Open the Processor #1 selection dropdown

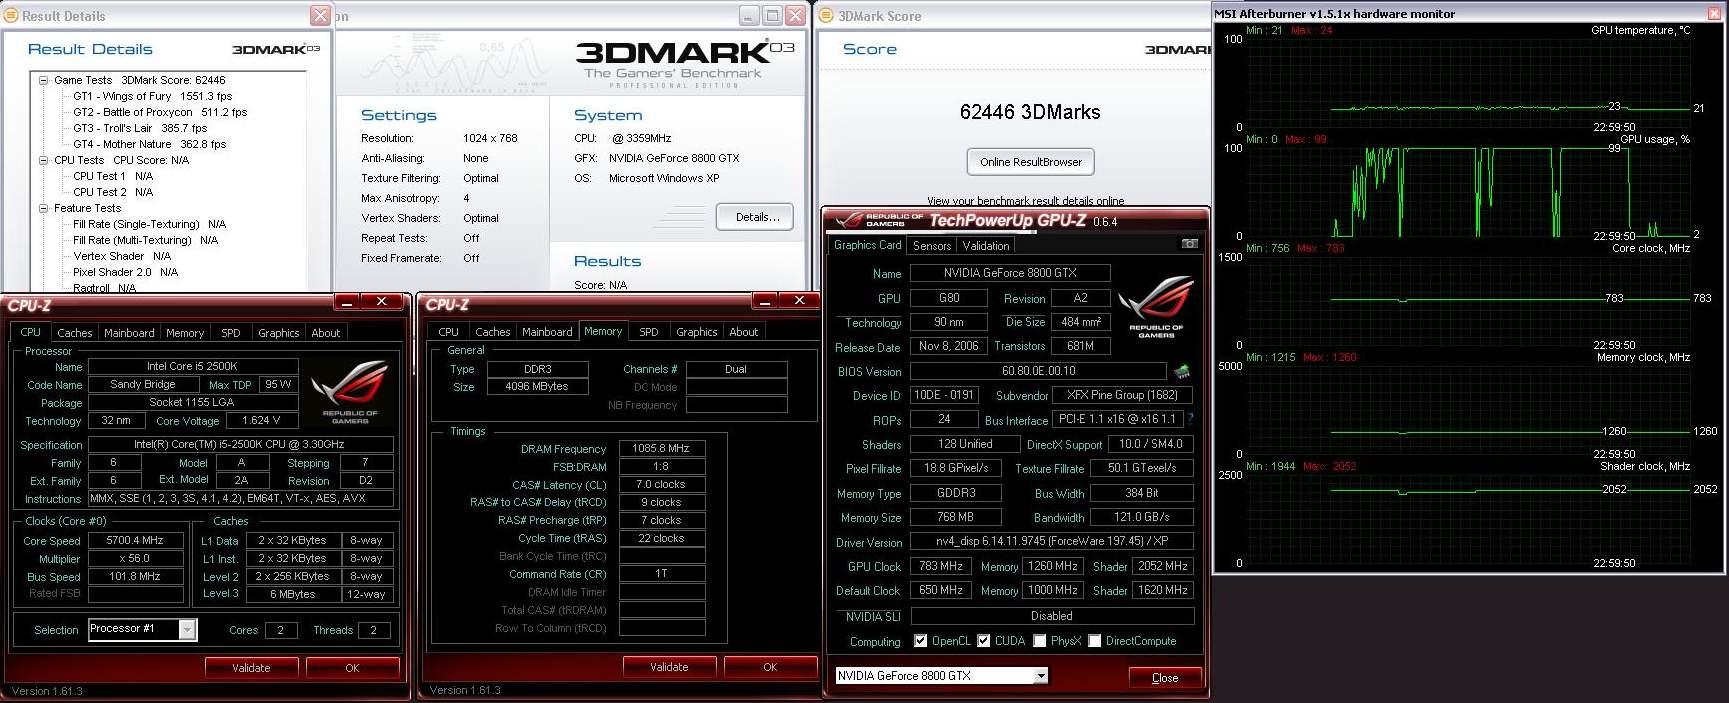pyautogui.click(x=187, y=629)
